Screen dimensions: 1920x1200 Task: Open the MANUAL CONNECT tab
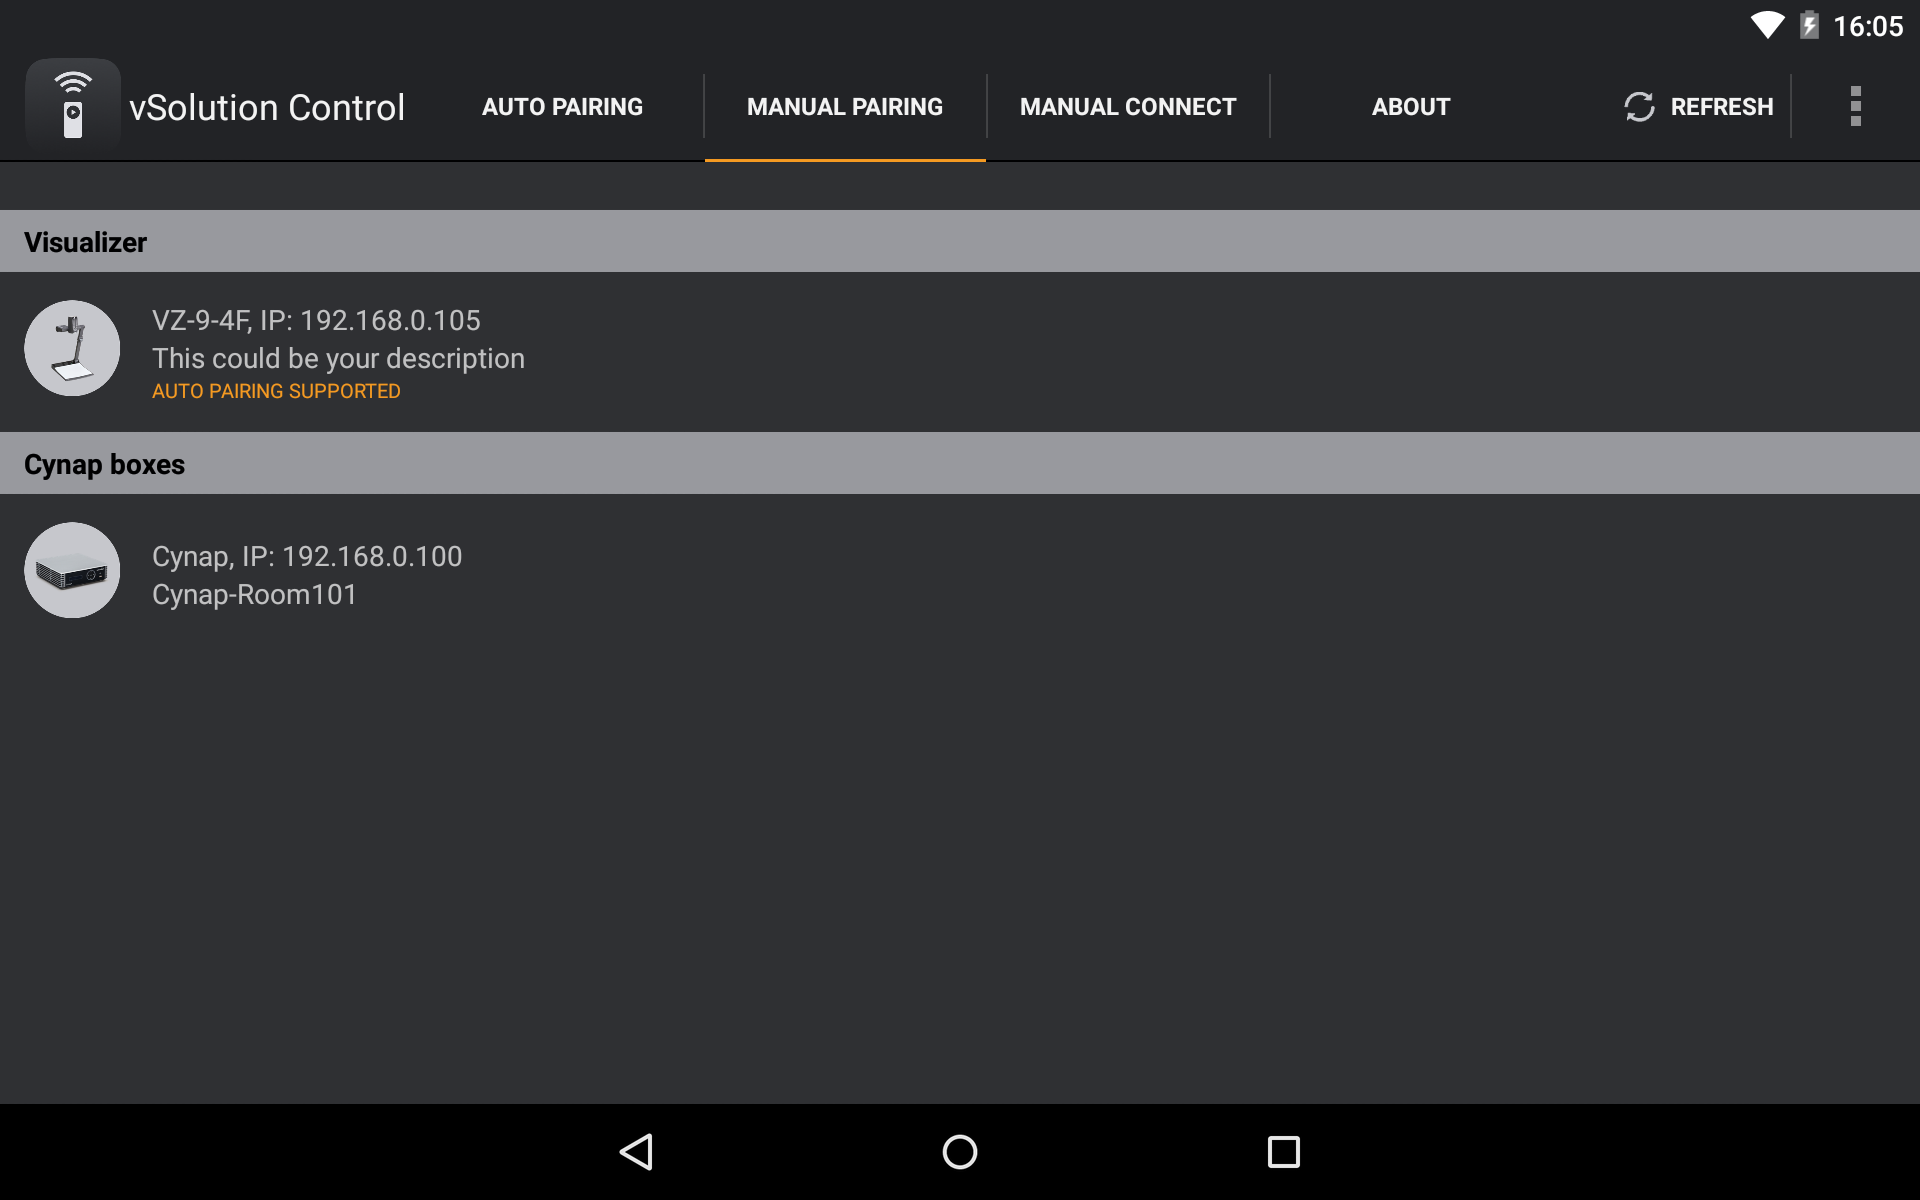(1127, 106)
